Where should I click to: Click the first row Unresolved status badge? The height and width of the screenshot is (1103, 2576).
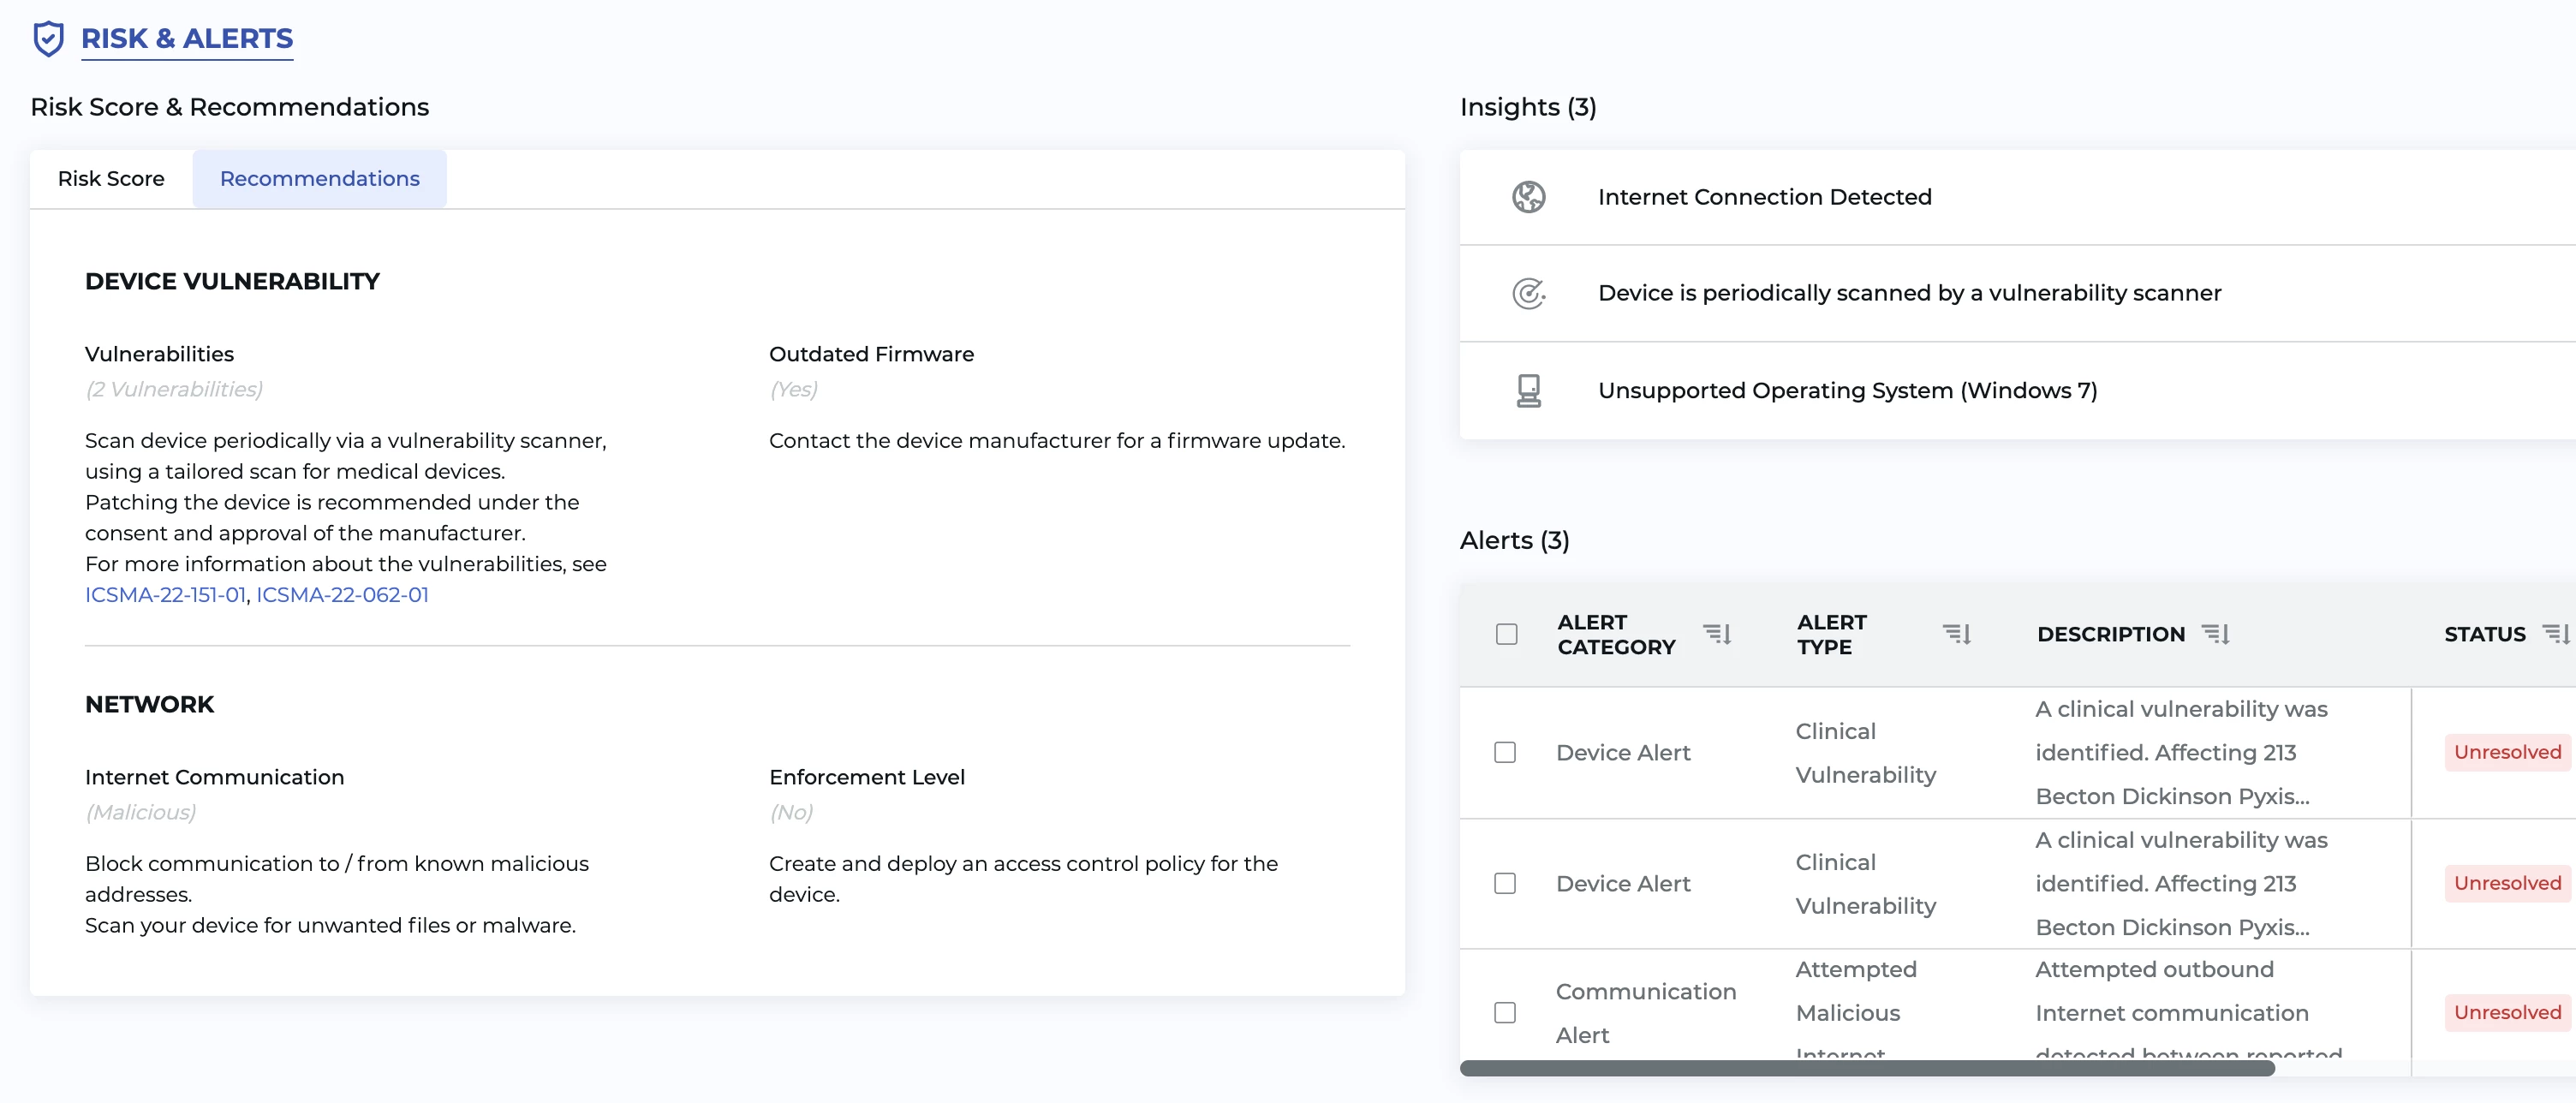[2506, 752]
